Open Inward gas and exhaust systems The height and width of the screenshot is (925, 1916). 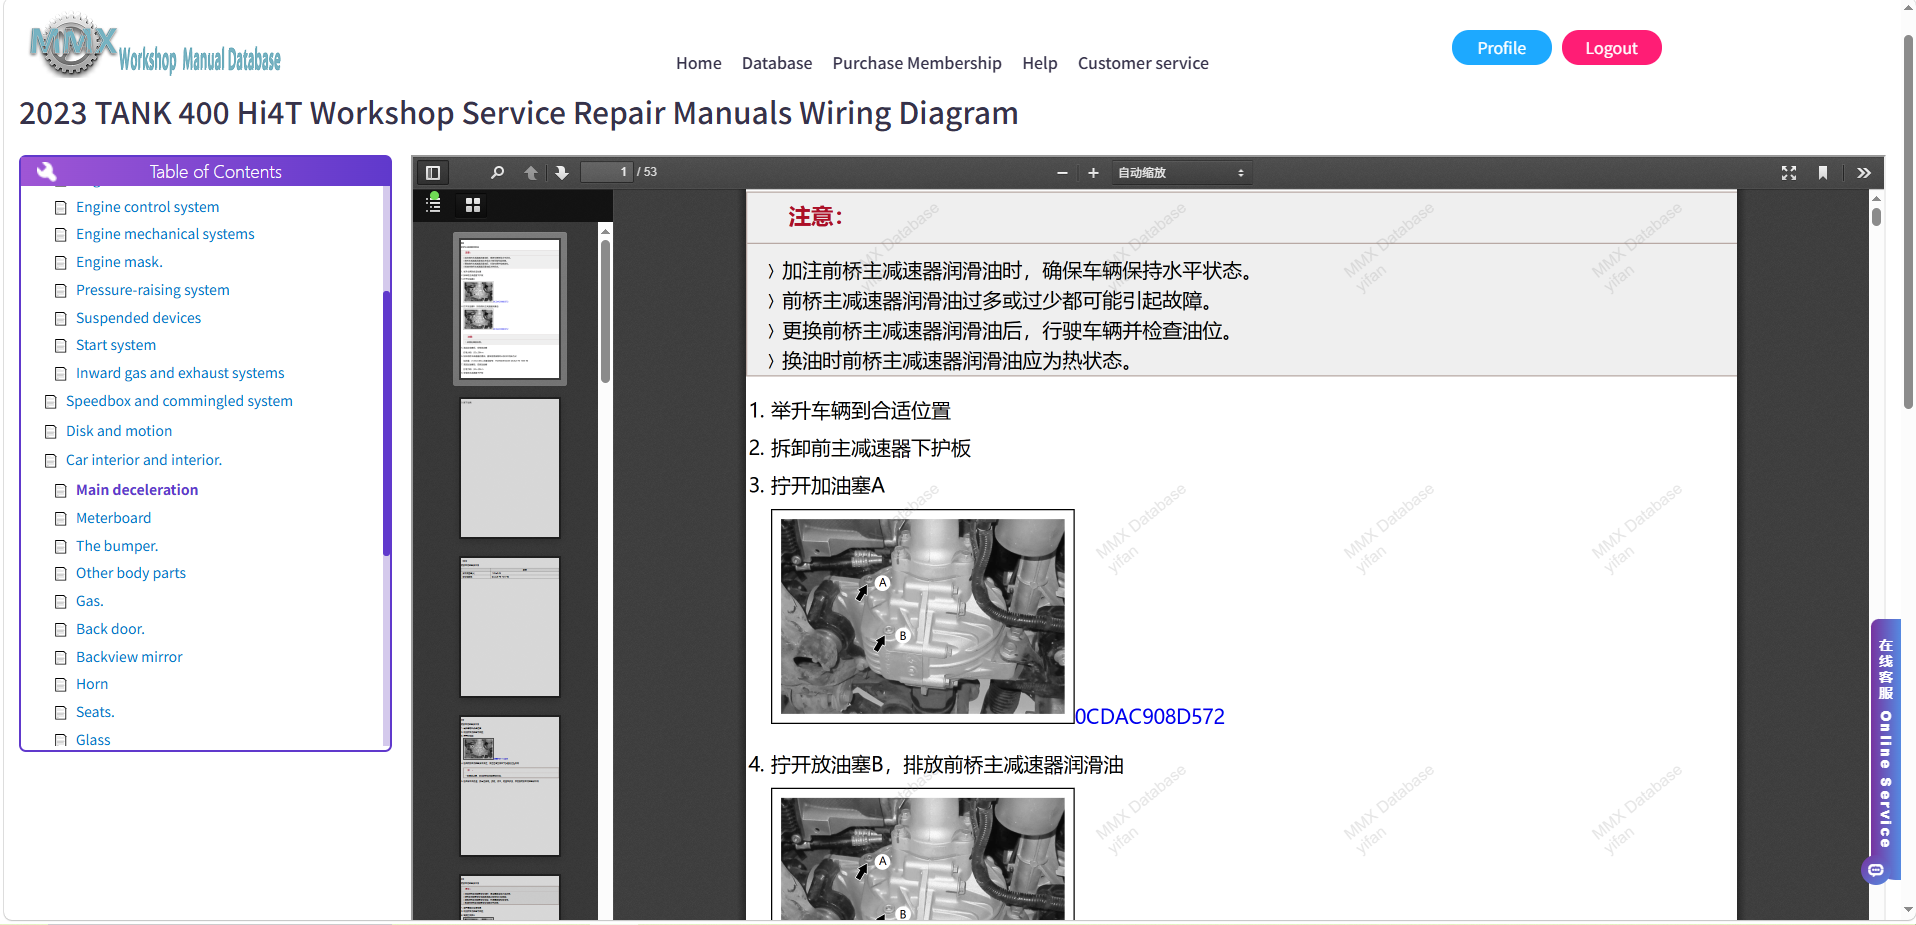(180, 373)
